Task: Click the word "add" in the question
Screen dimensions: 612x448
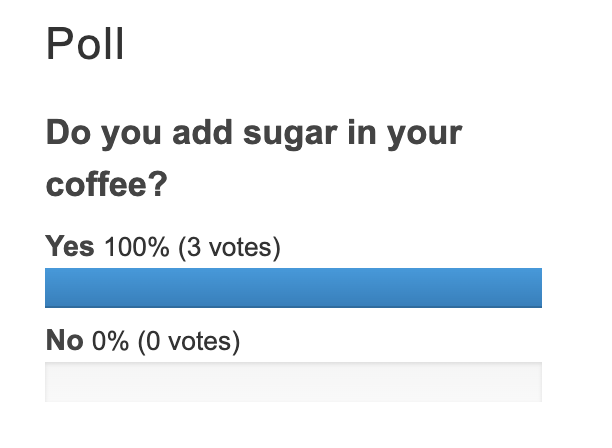Action: [206, 133]
